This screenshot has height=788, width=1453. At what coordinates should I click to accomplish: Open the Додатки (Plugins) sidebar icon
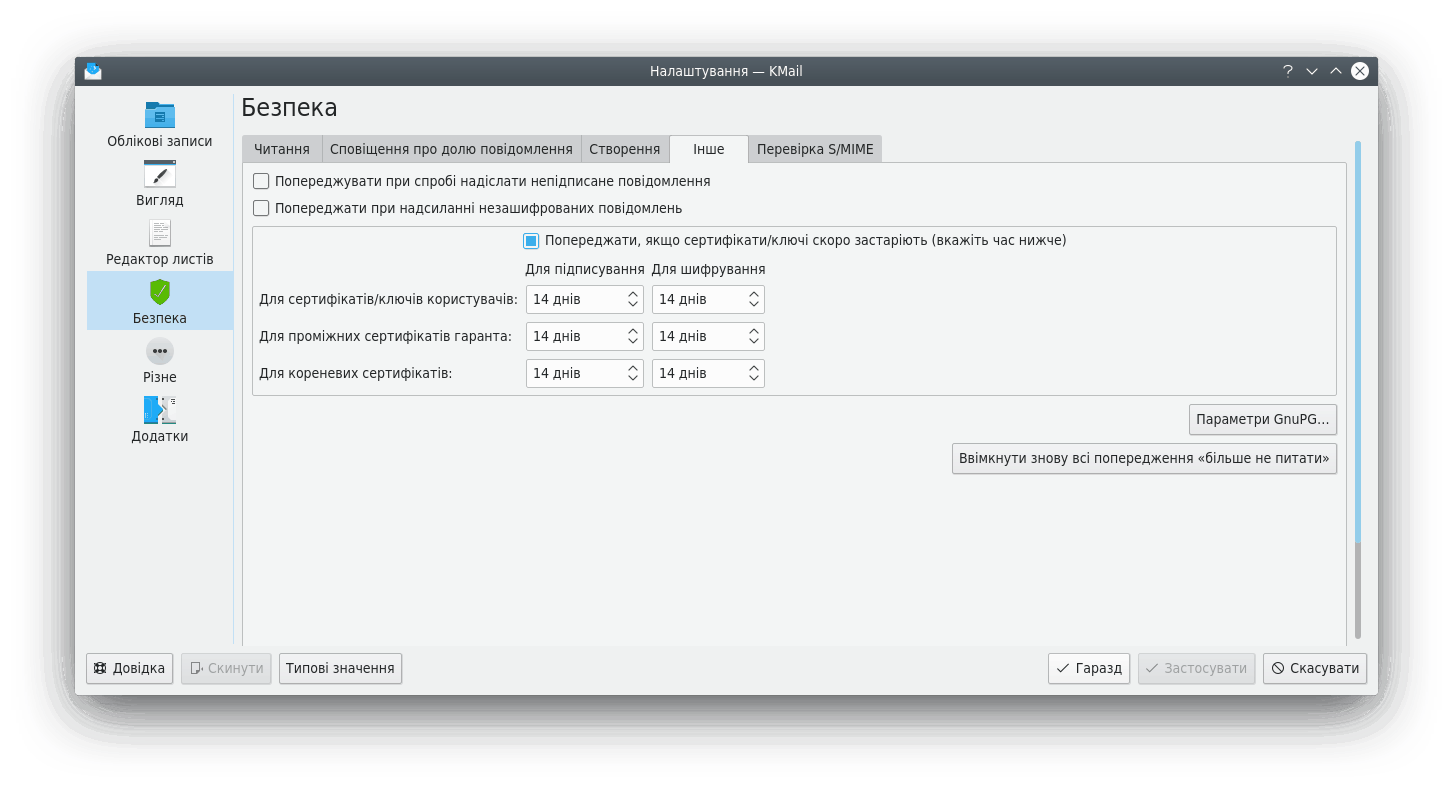click(x=159, y=410)
